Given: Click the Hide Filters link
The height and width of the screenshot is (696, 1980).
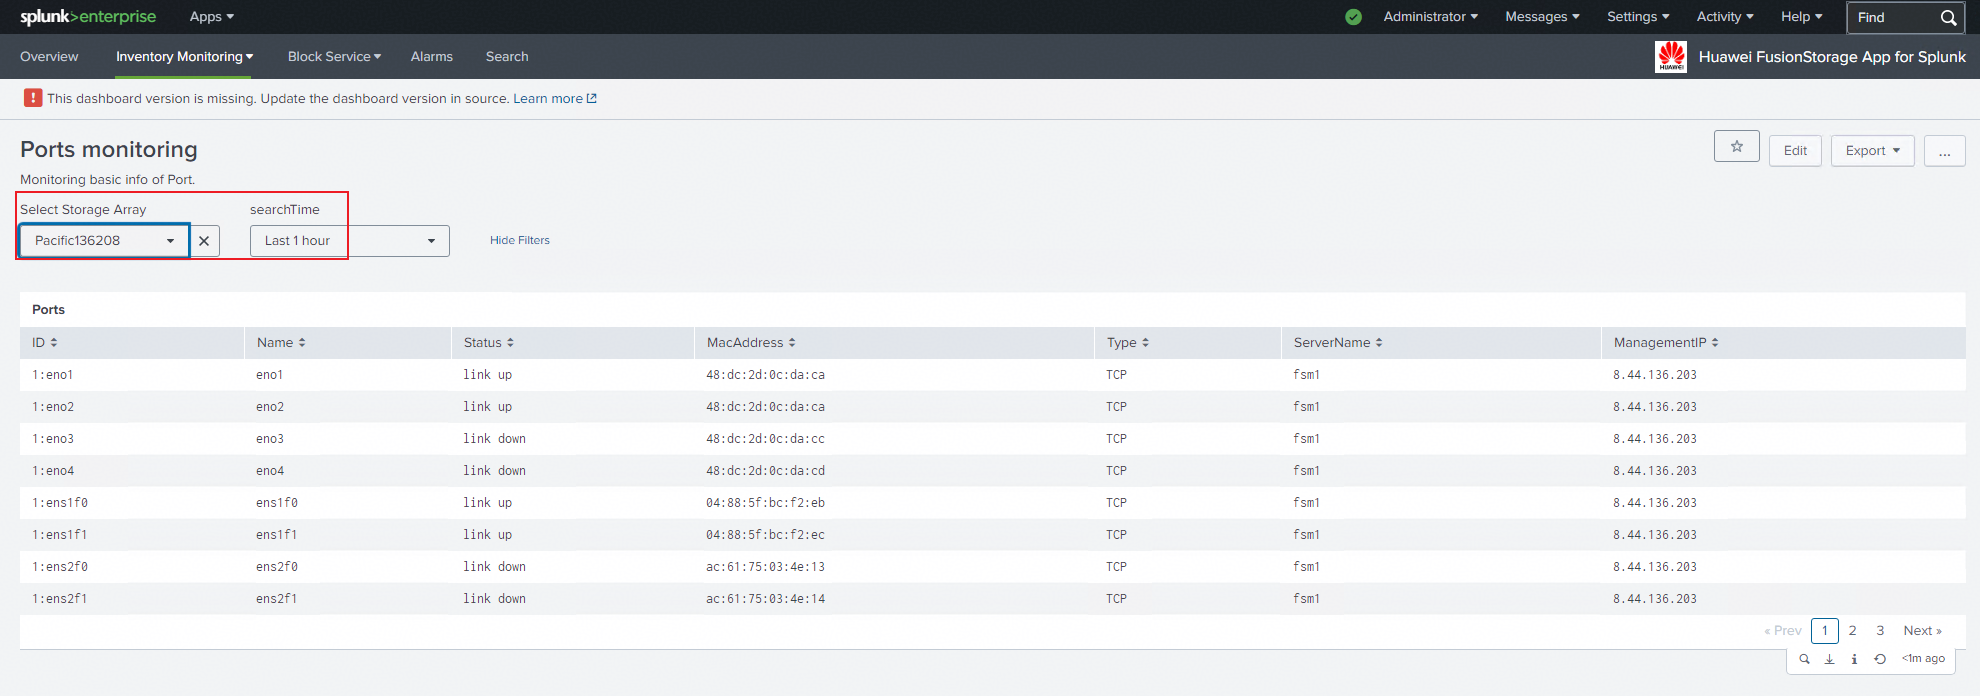Looking at the screenshot, I should (x=520, y=241).
